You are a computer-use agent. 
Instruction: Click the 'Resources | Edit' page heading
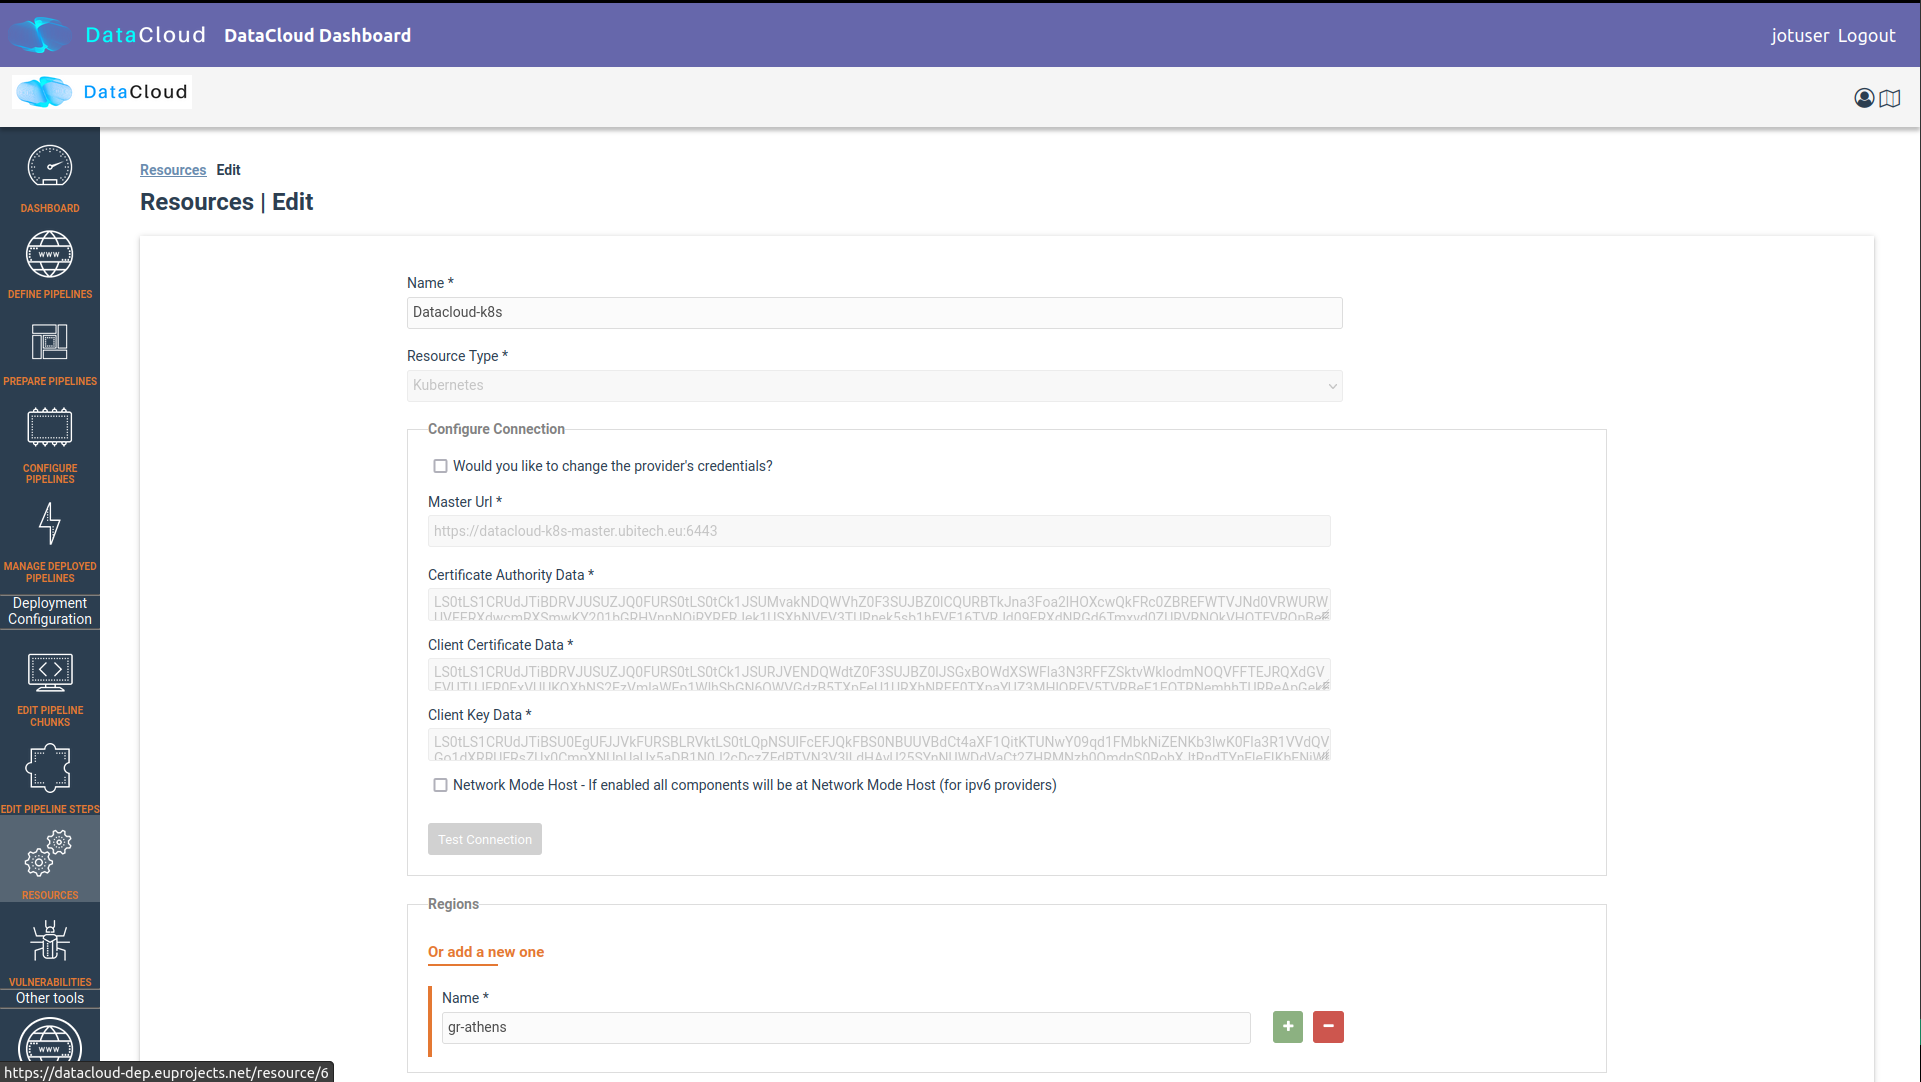227,202
